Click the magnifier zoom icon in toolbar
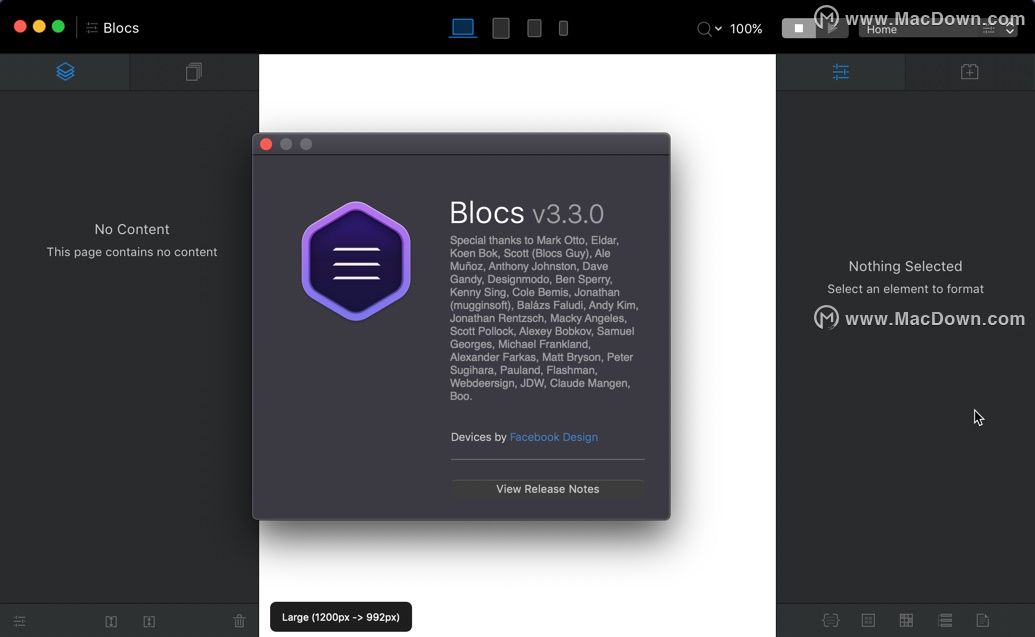This screenshot has height=637, width=1035. [704, 29]
